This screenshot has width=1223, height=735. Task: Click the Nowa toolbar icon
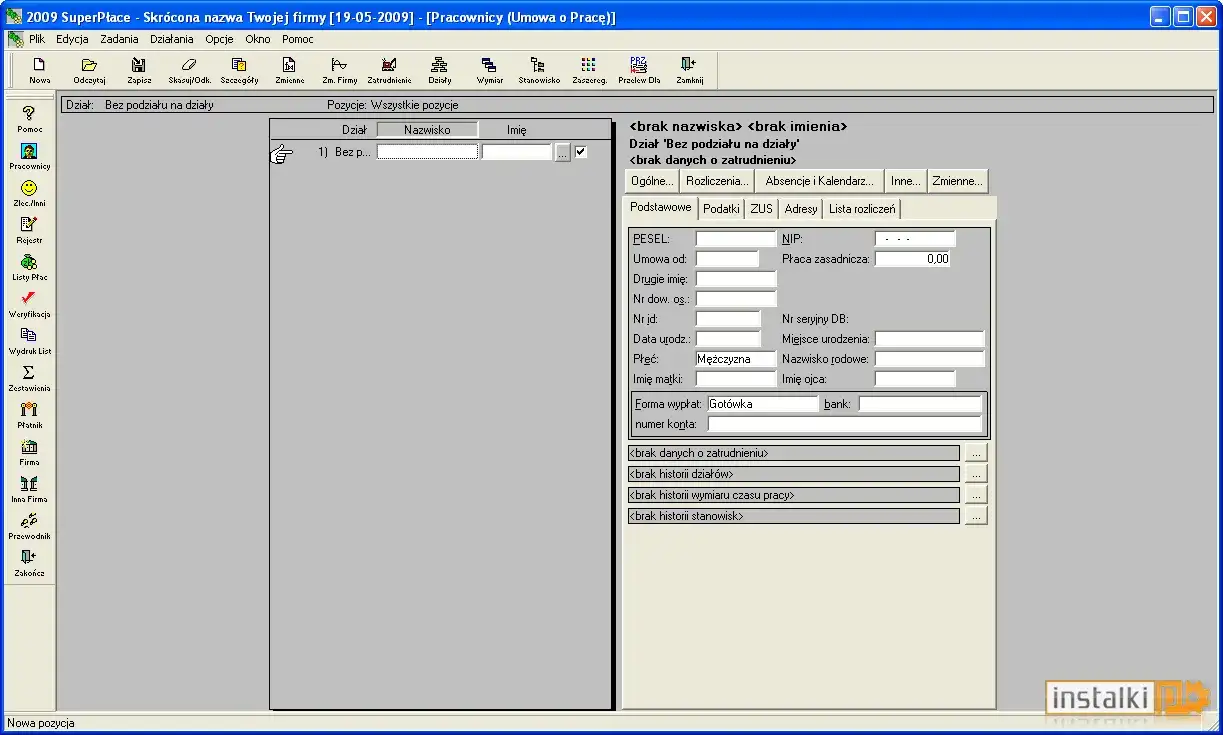(x=40, y=69)
